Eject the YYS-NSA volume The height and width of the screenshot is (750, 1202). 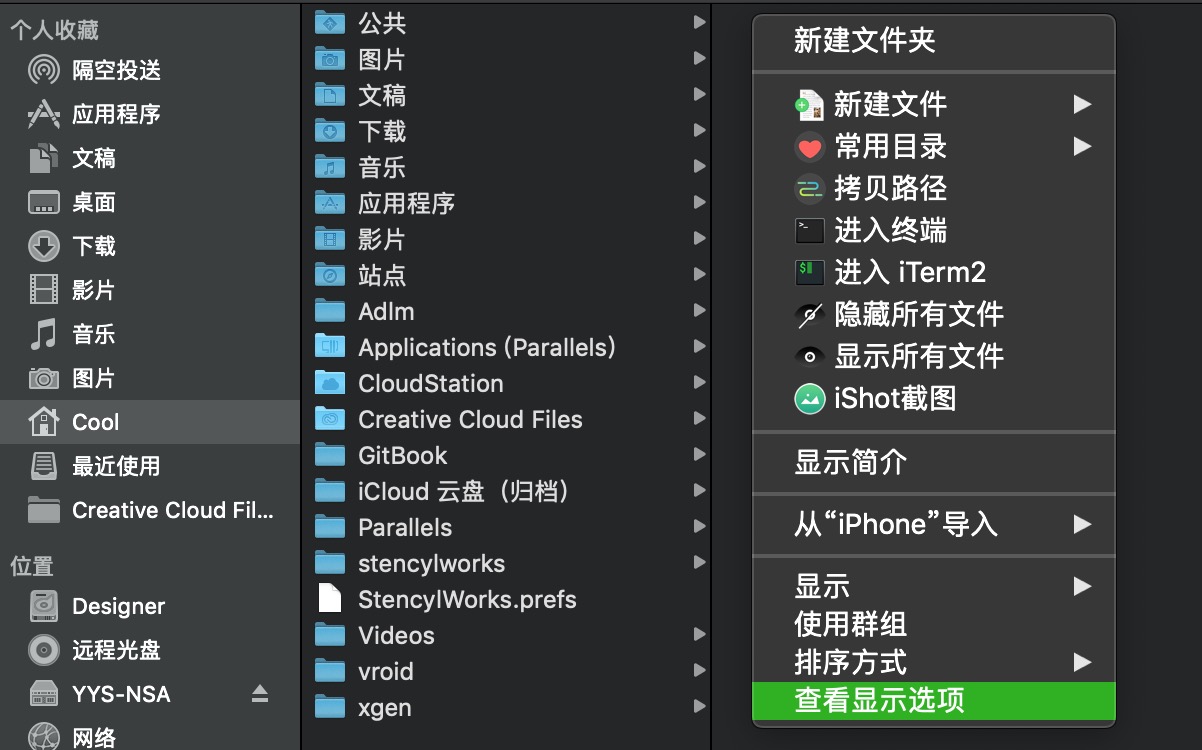click(260, 694)
